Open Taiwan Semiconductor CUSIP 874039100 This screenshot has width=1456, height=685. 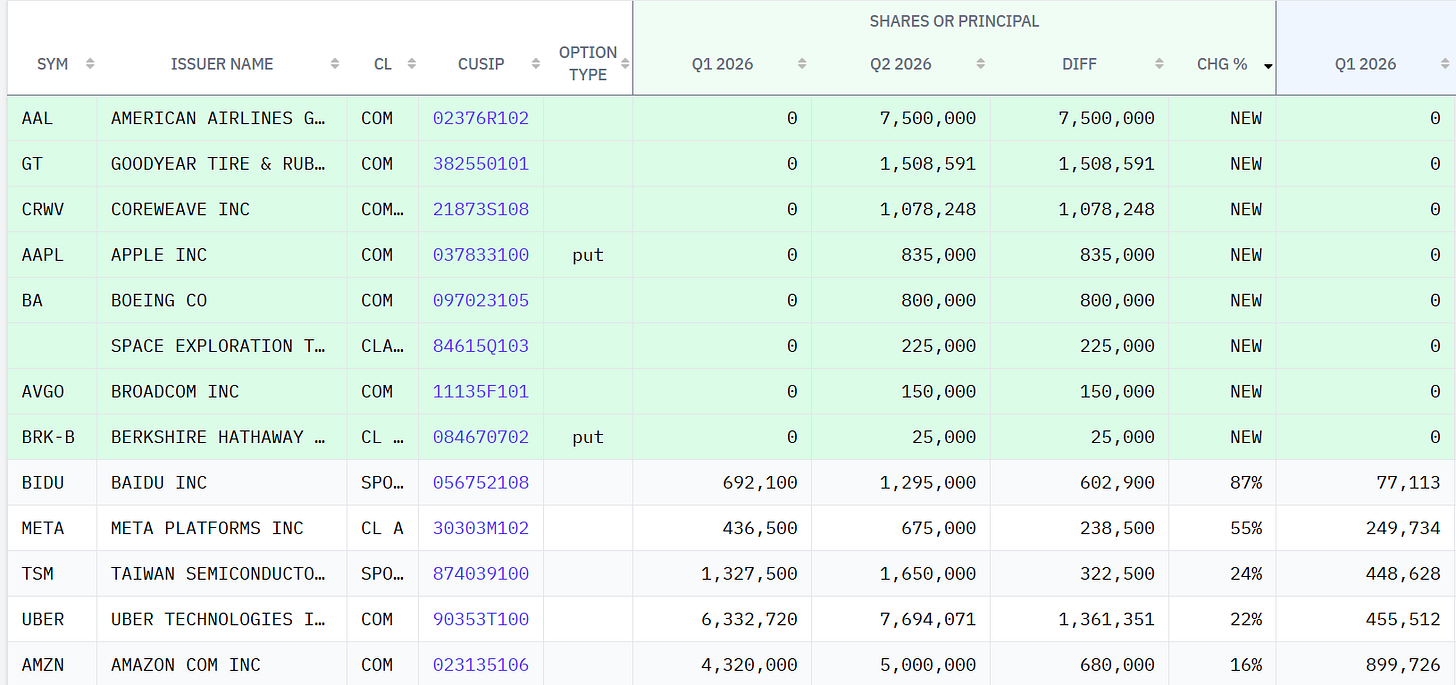(x=481, y=574)
